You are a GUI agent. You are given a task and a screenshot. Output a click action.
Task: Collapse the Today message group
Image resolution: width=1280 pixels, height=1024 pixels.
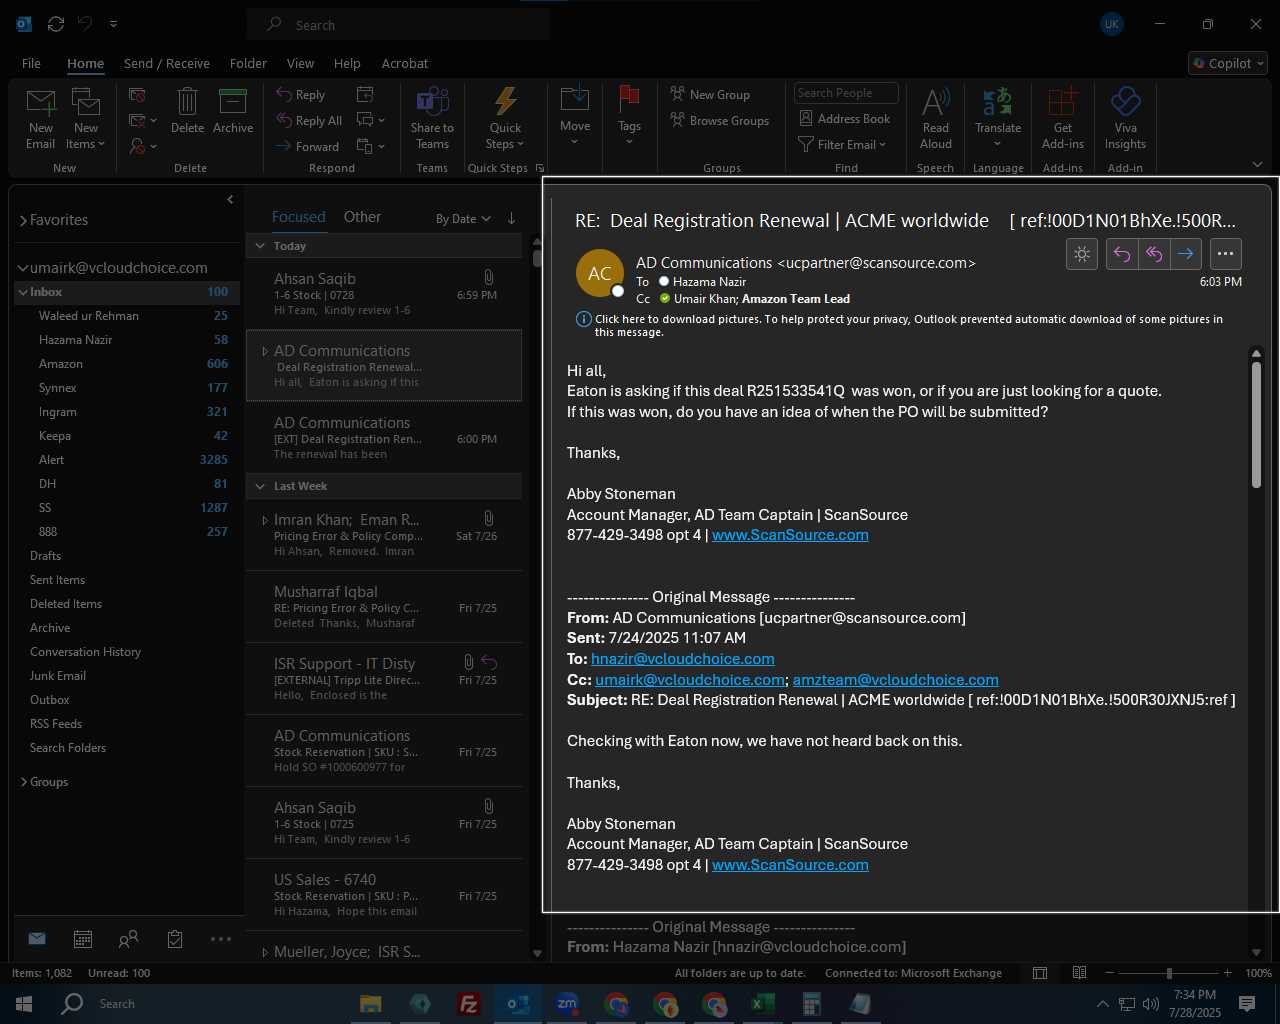[260, 246]
